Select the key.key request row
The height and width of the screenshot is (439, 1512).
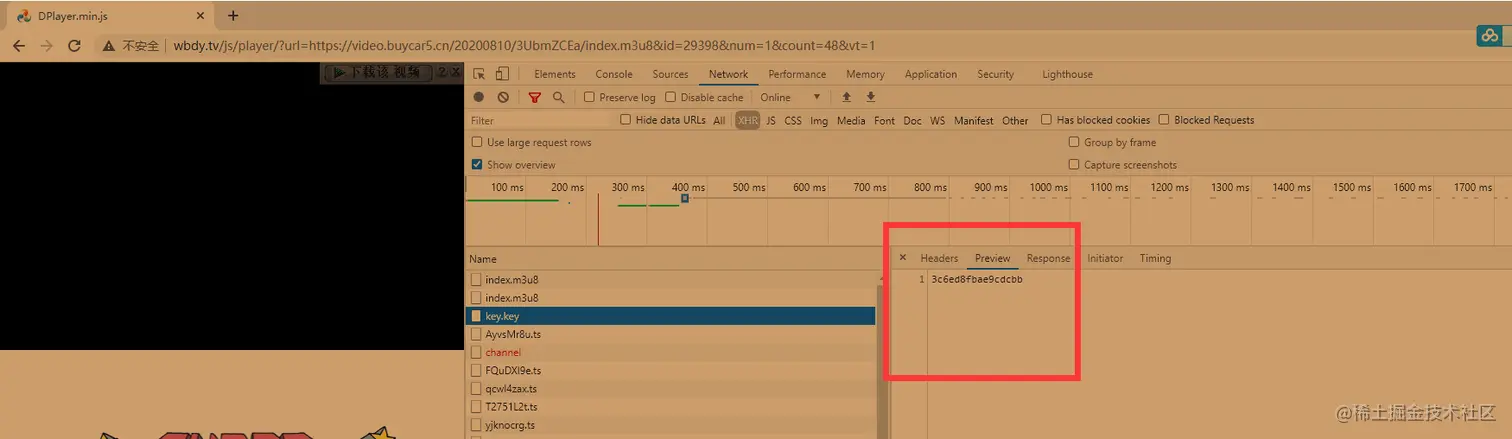tap(670, 316)
